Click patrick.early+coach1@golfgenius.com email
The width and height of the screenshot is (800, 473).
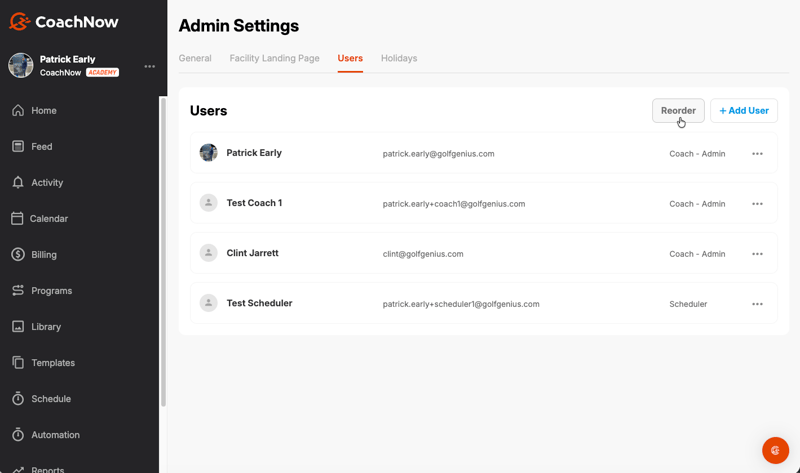454,204
